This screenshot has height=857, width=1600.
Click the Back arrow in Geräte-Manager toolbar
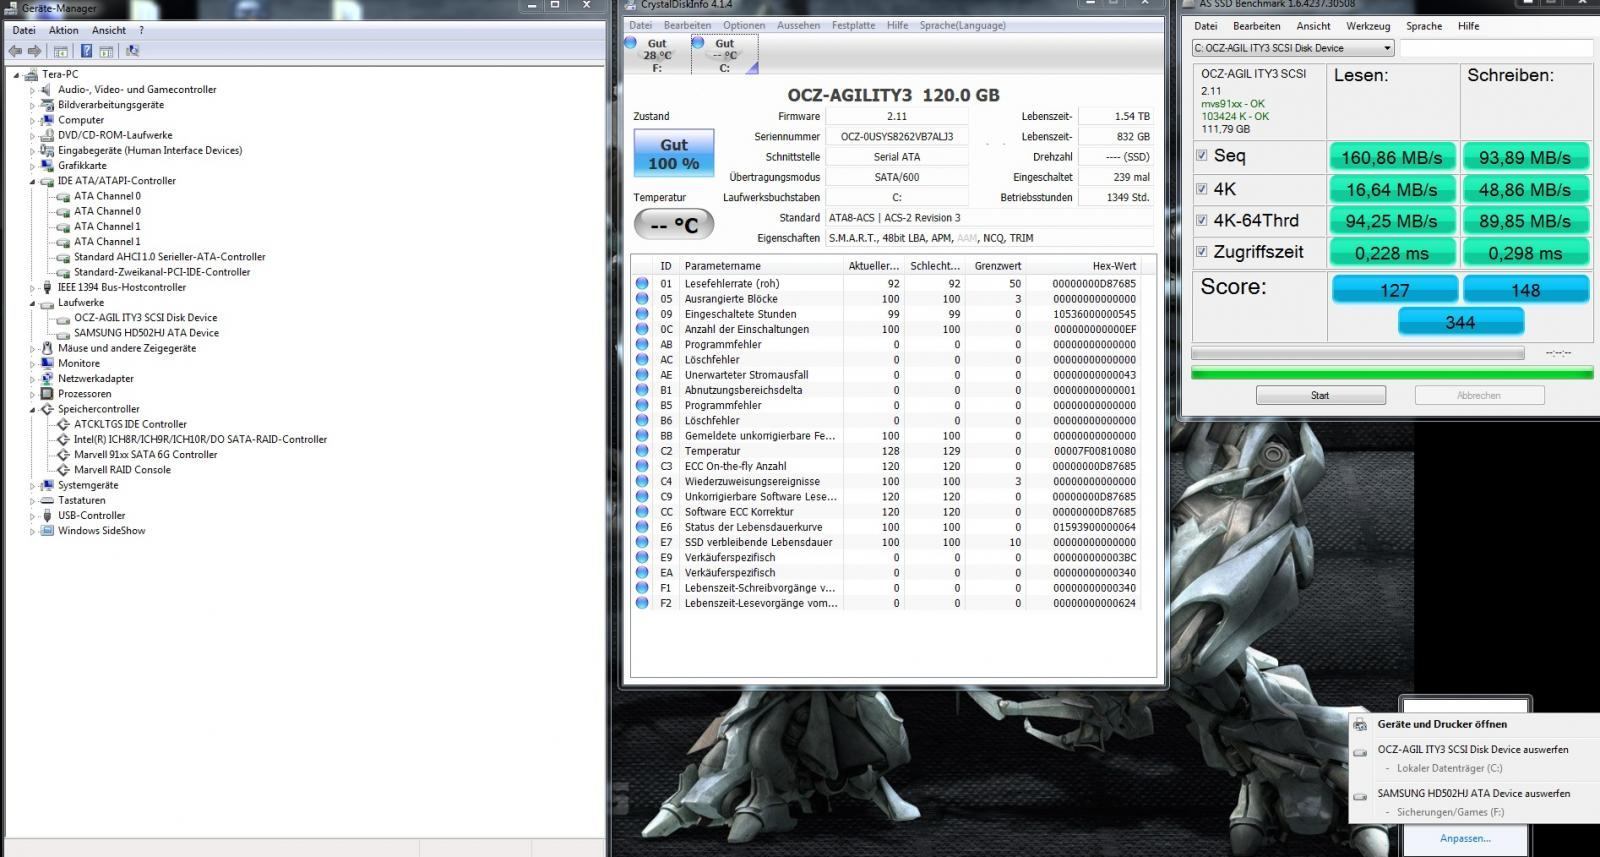point(15,51)
